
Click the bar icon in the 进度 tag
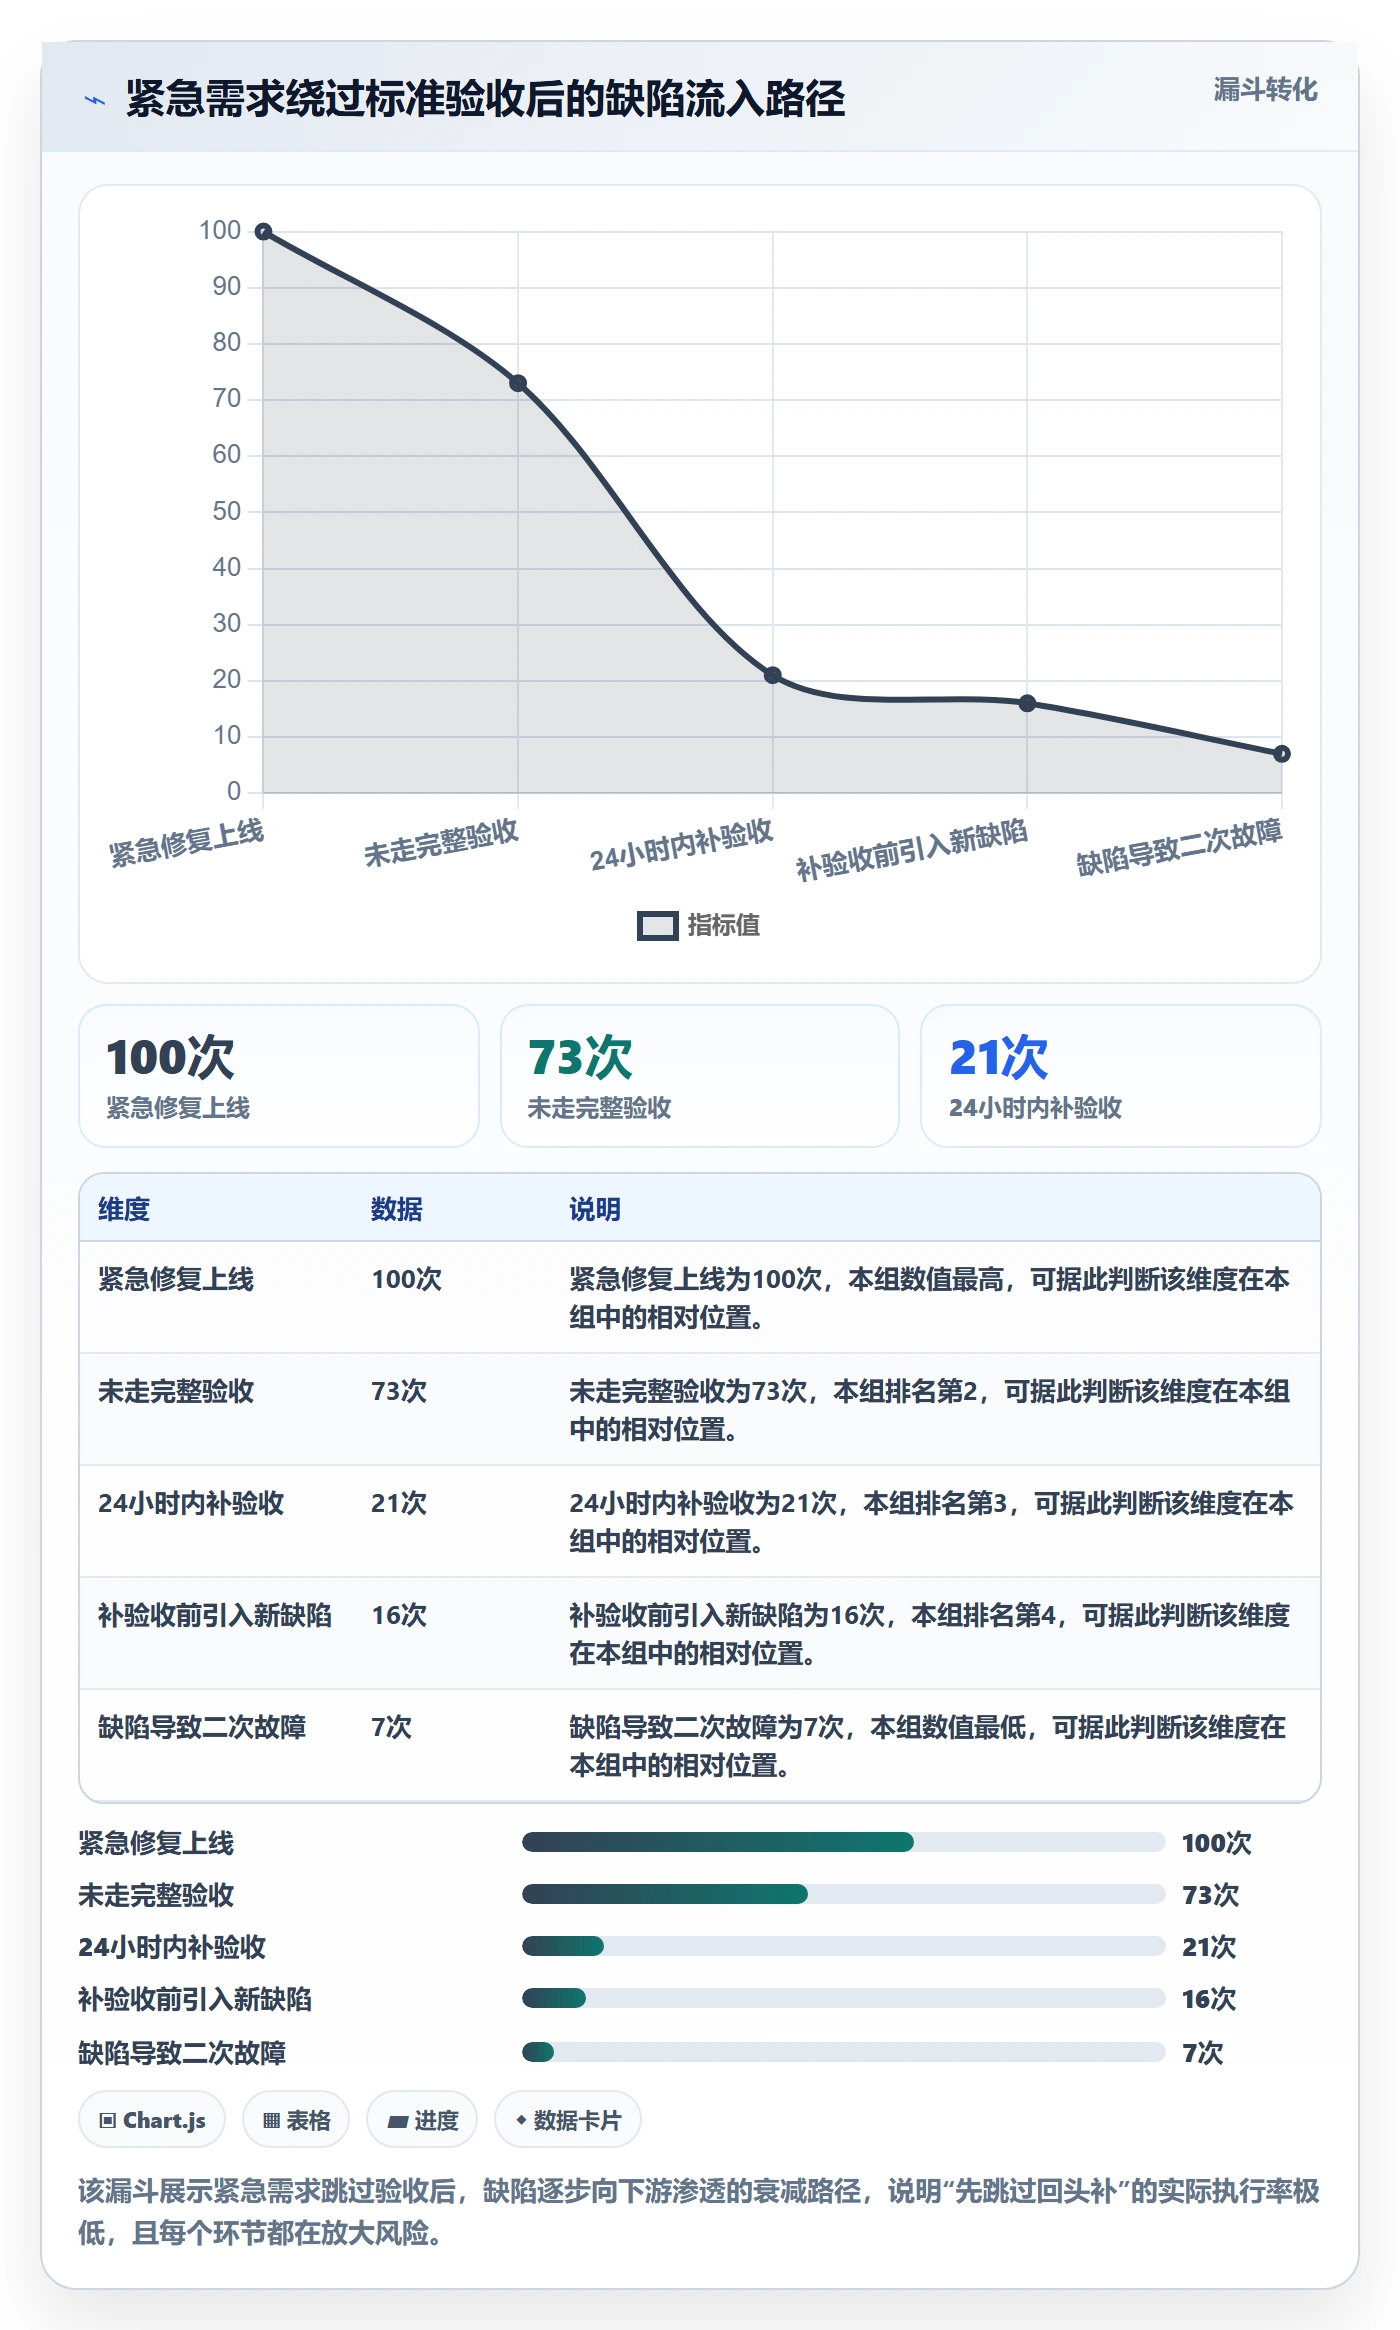(x=398, y=2121)
